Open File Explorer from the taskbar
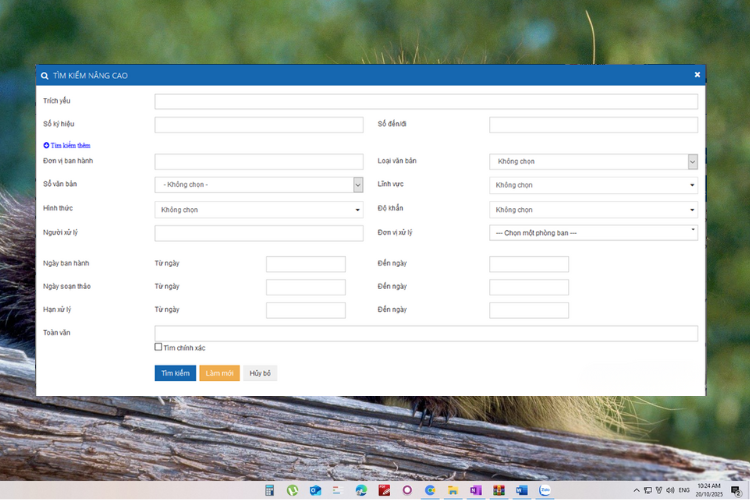Image resolution: width=750 pixels, height=500 pixels. [453, 490]
